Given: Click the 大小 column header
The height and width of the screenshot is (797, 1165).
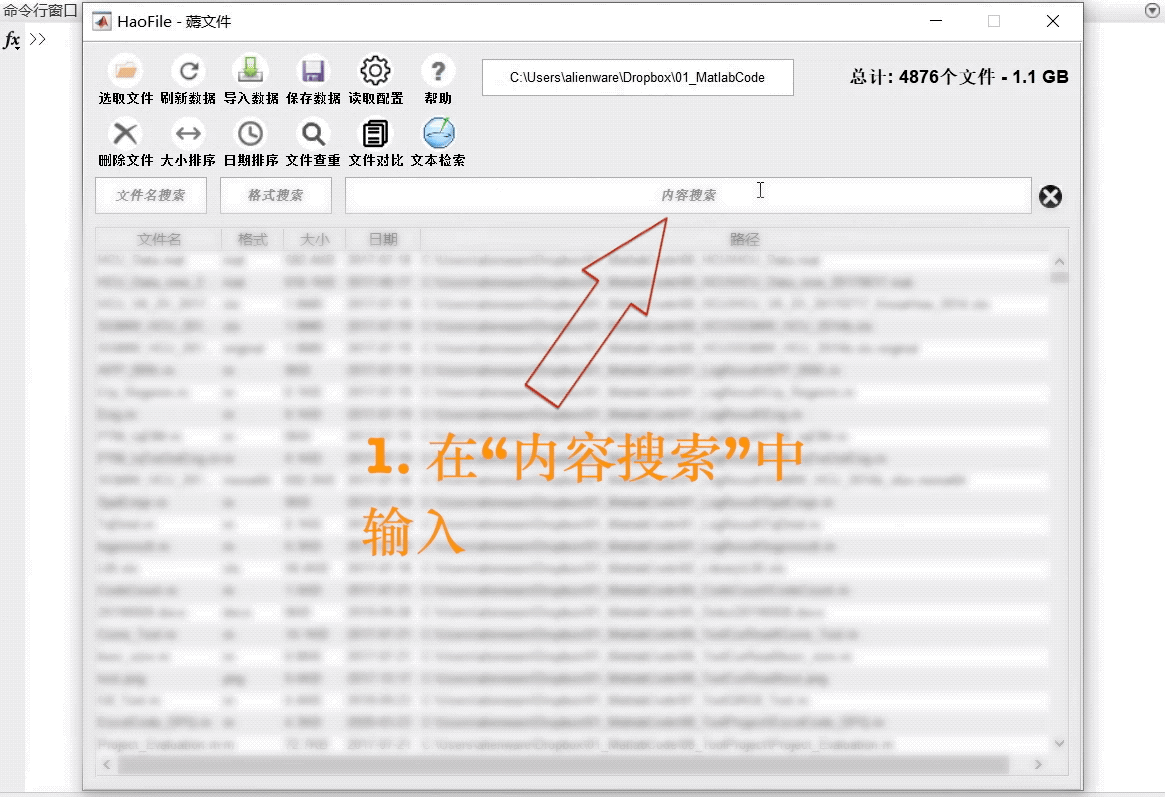Looking at the screenshot, I should tap(315, 239).
